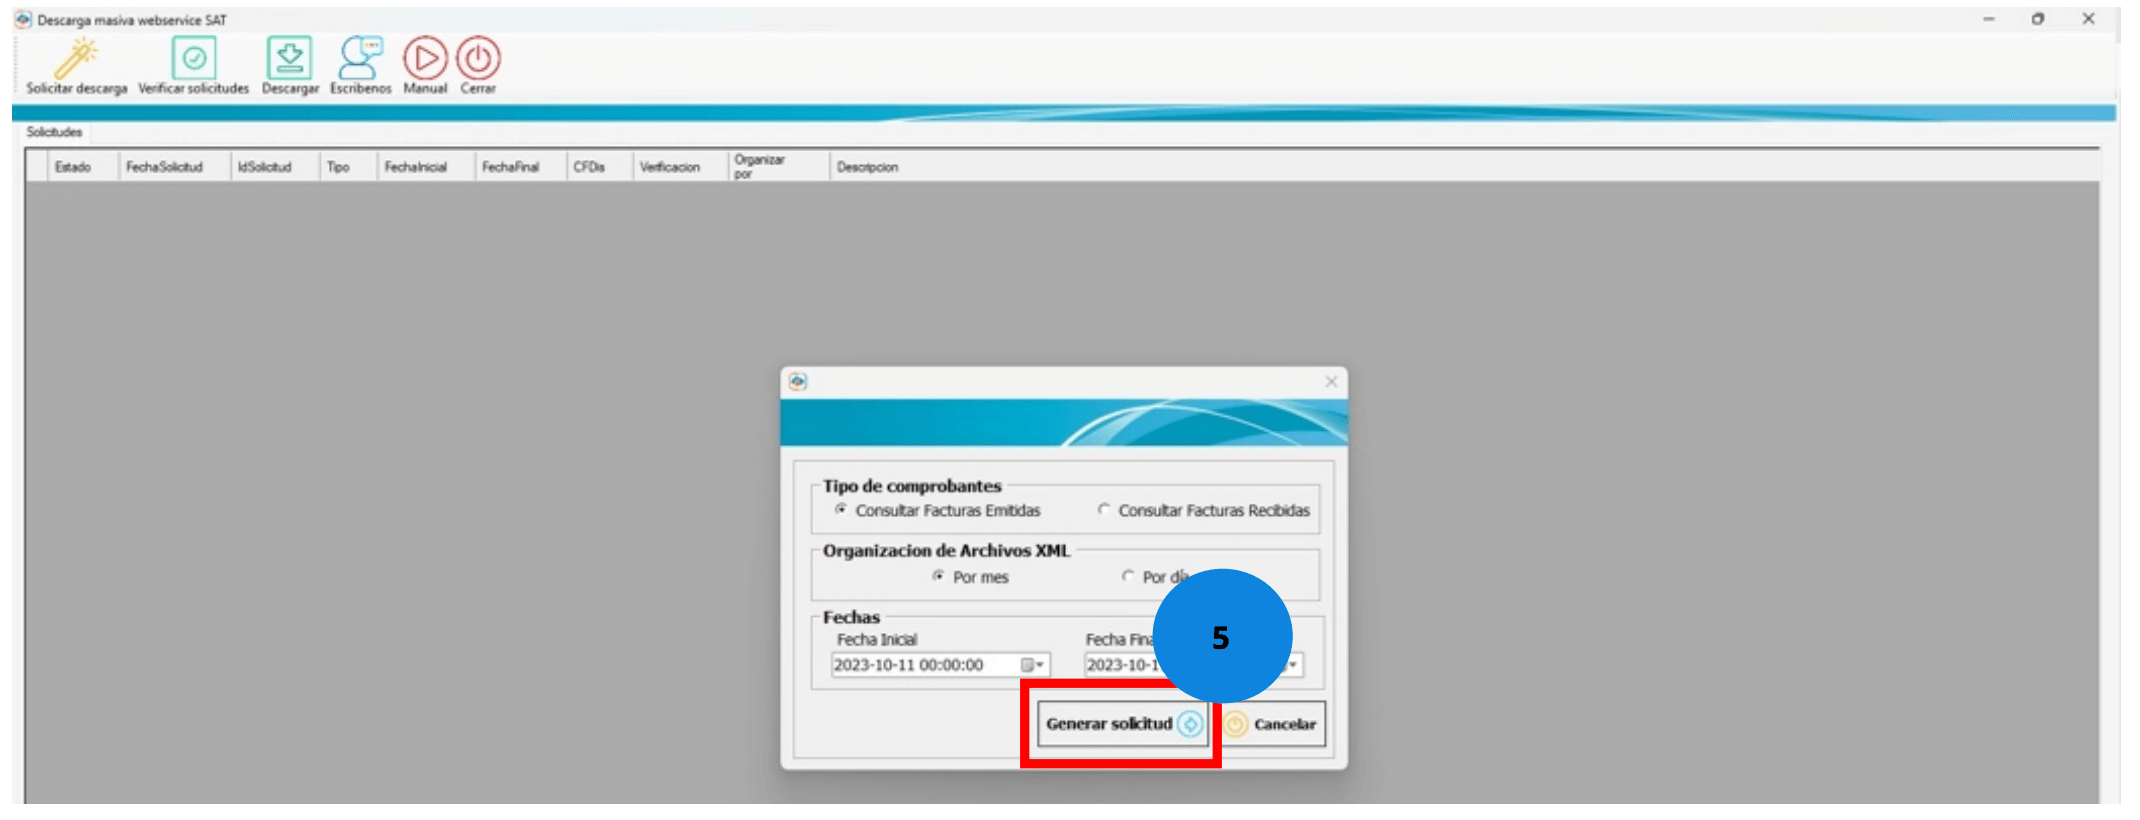Sort by the FechaSolicitud column header

pos(165,167)
